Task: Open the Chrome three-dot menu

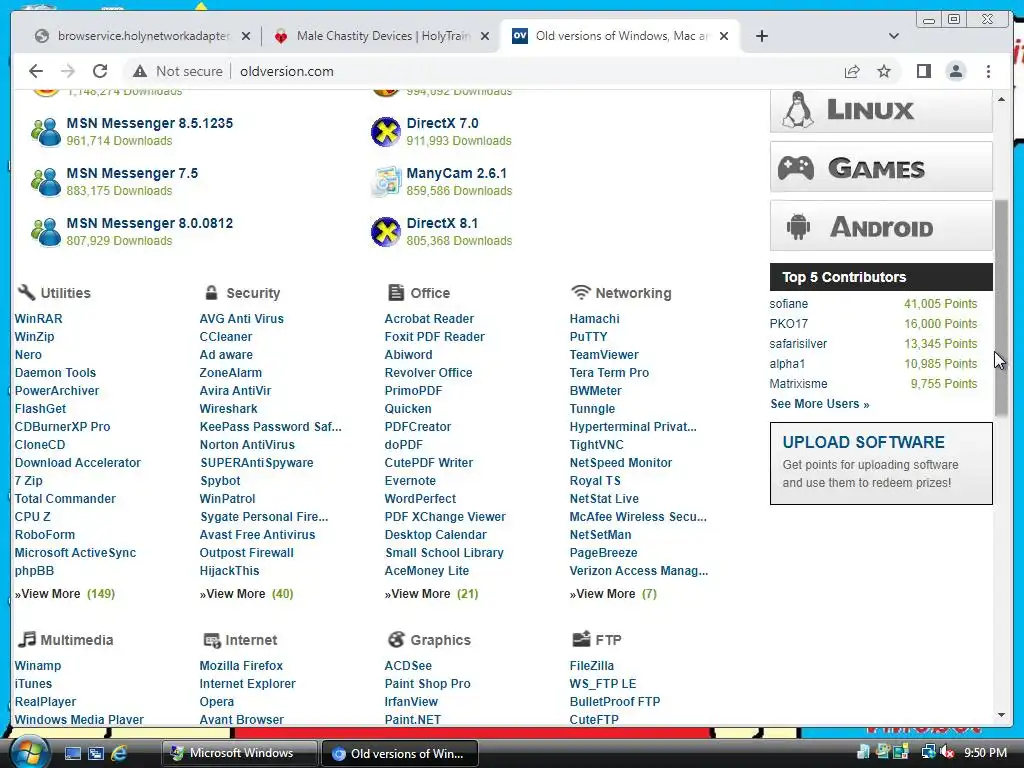Action: [988, 71]
